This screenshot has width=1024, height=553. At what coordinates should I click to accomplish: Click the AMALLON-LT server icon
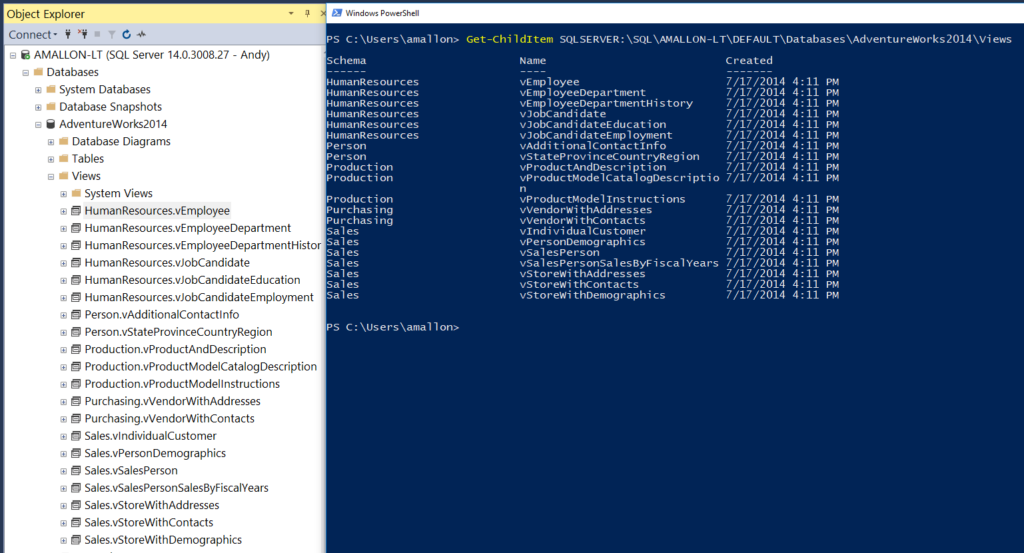pyautogui.click(x=25, y=55)
